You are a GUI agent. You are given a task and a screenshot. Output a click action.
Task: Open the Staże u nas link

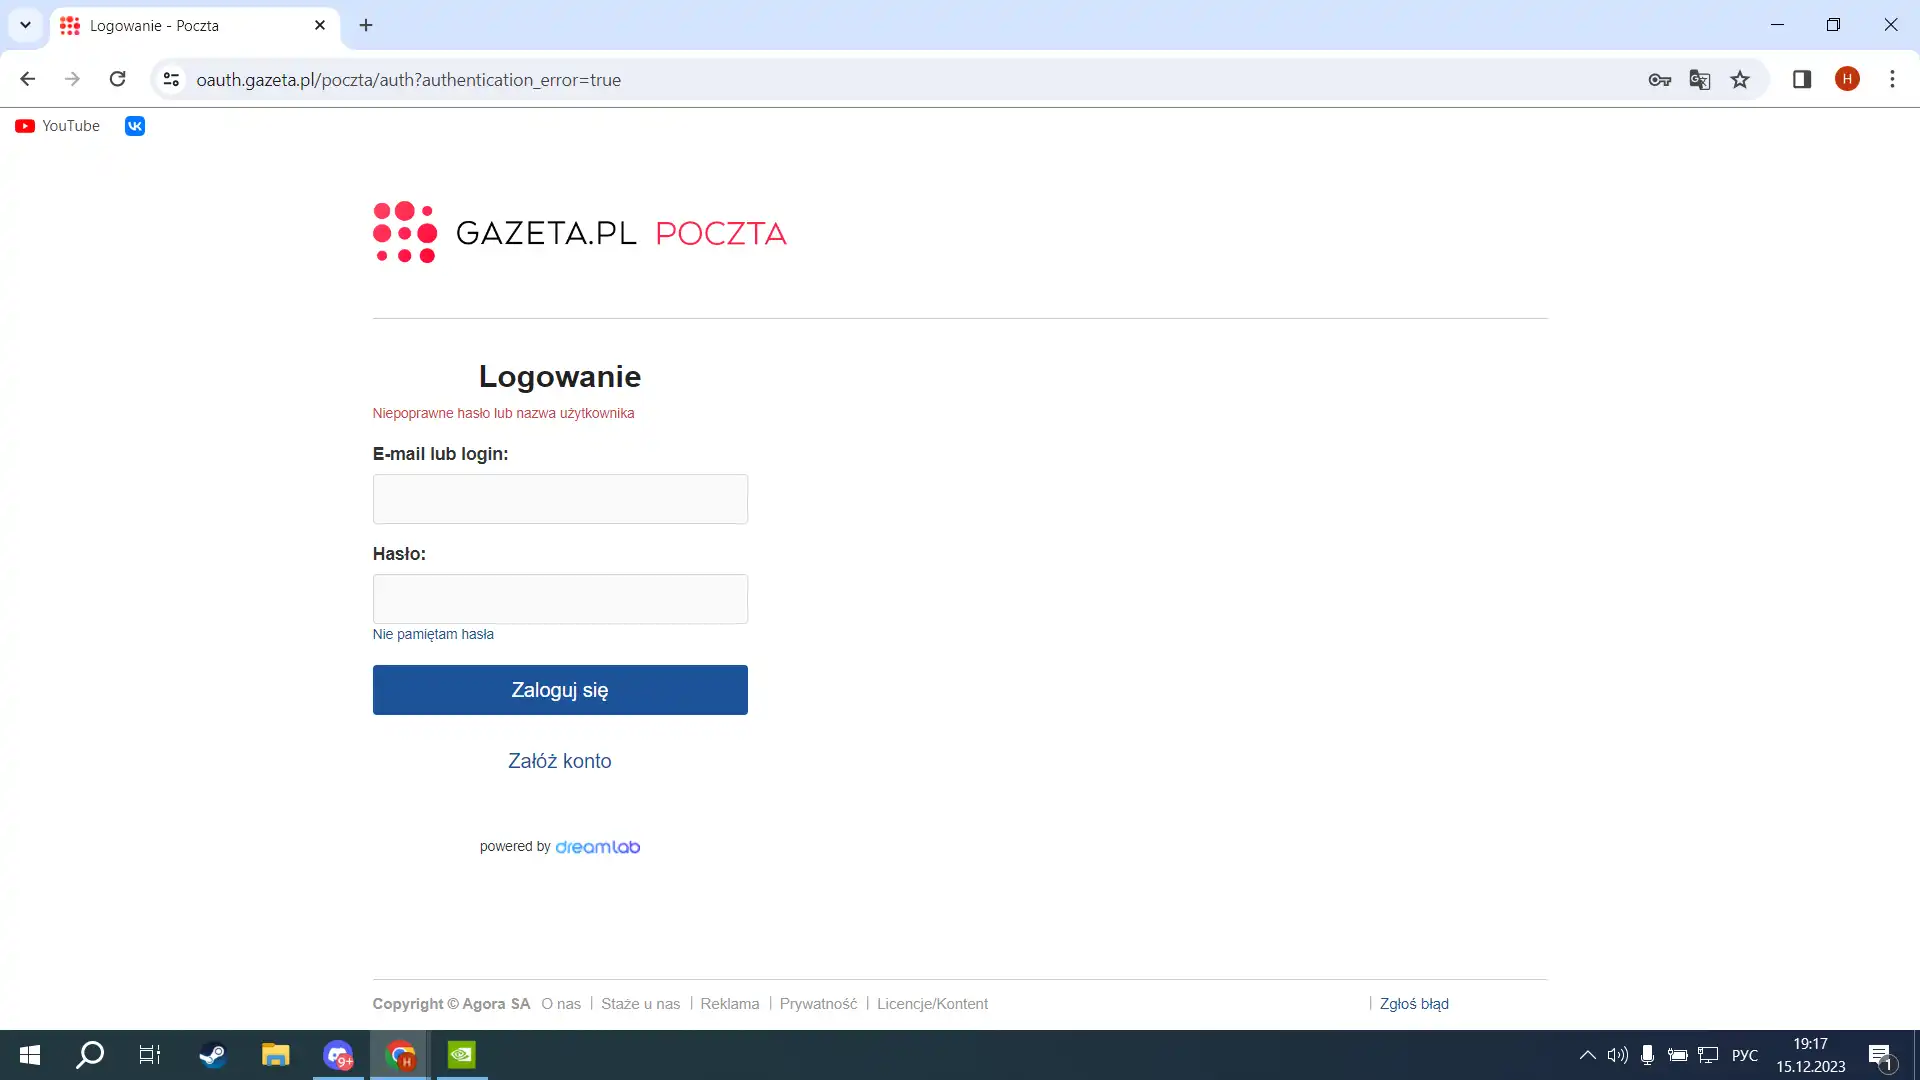(x=640, y=1004)
